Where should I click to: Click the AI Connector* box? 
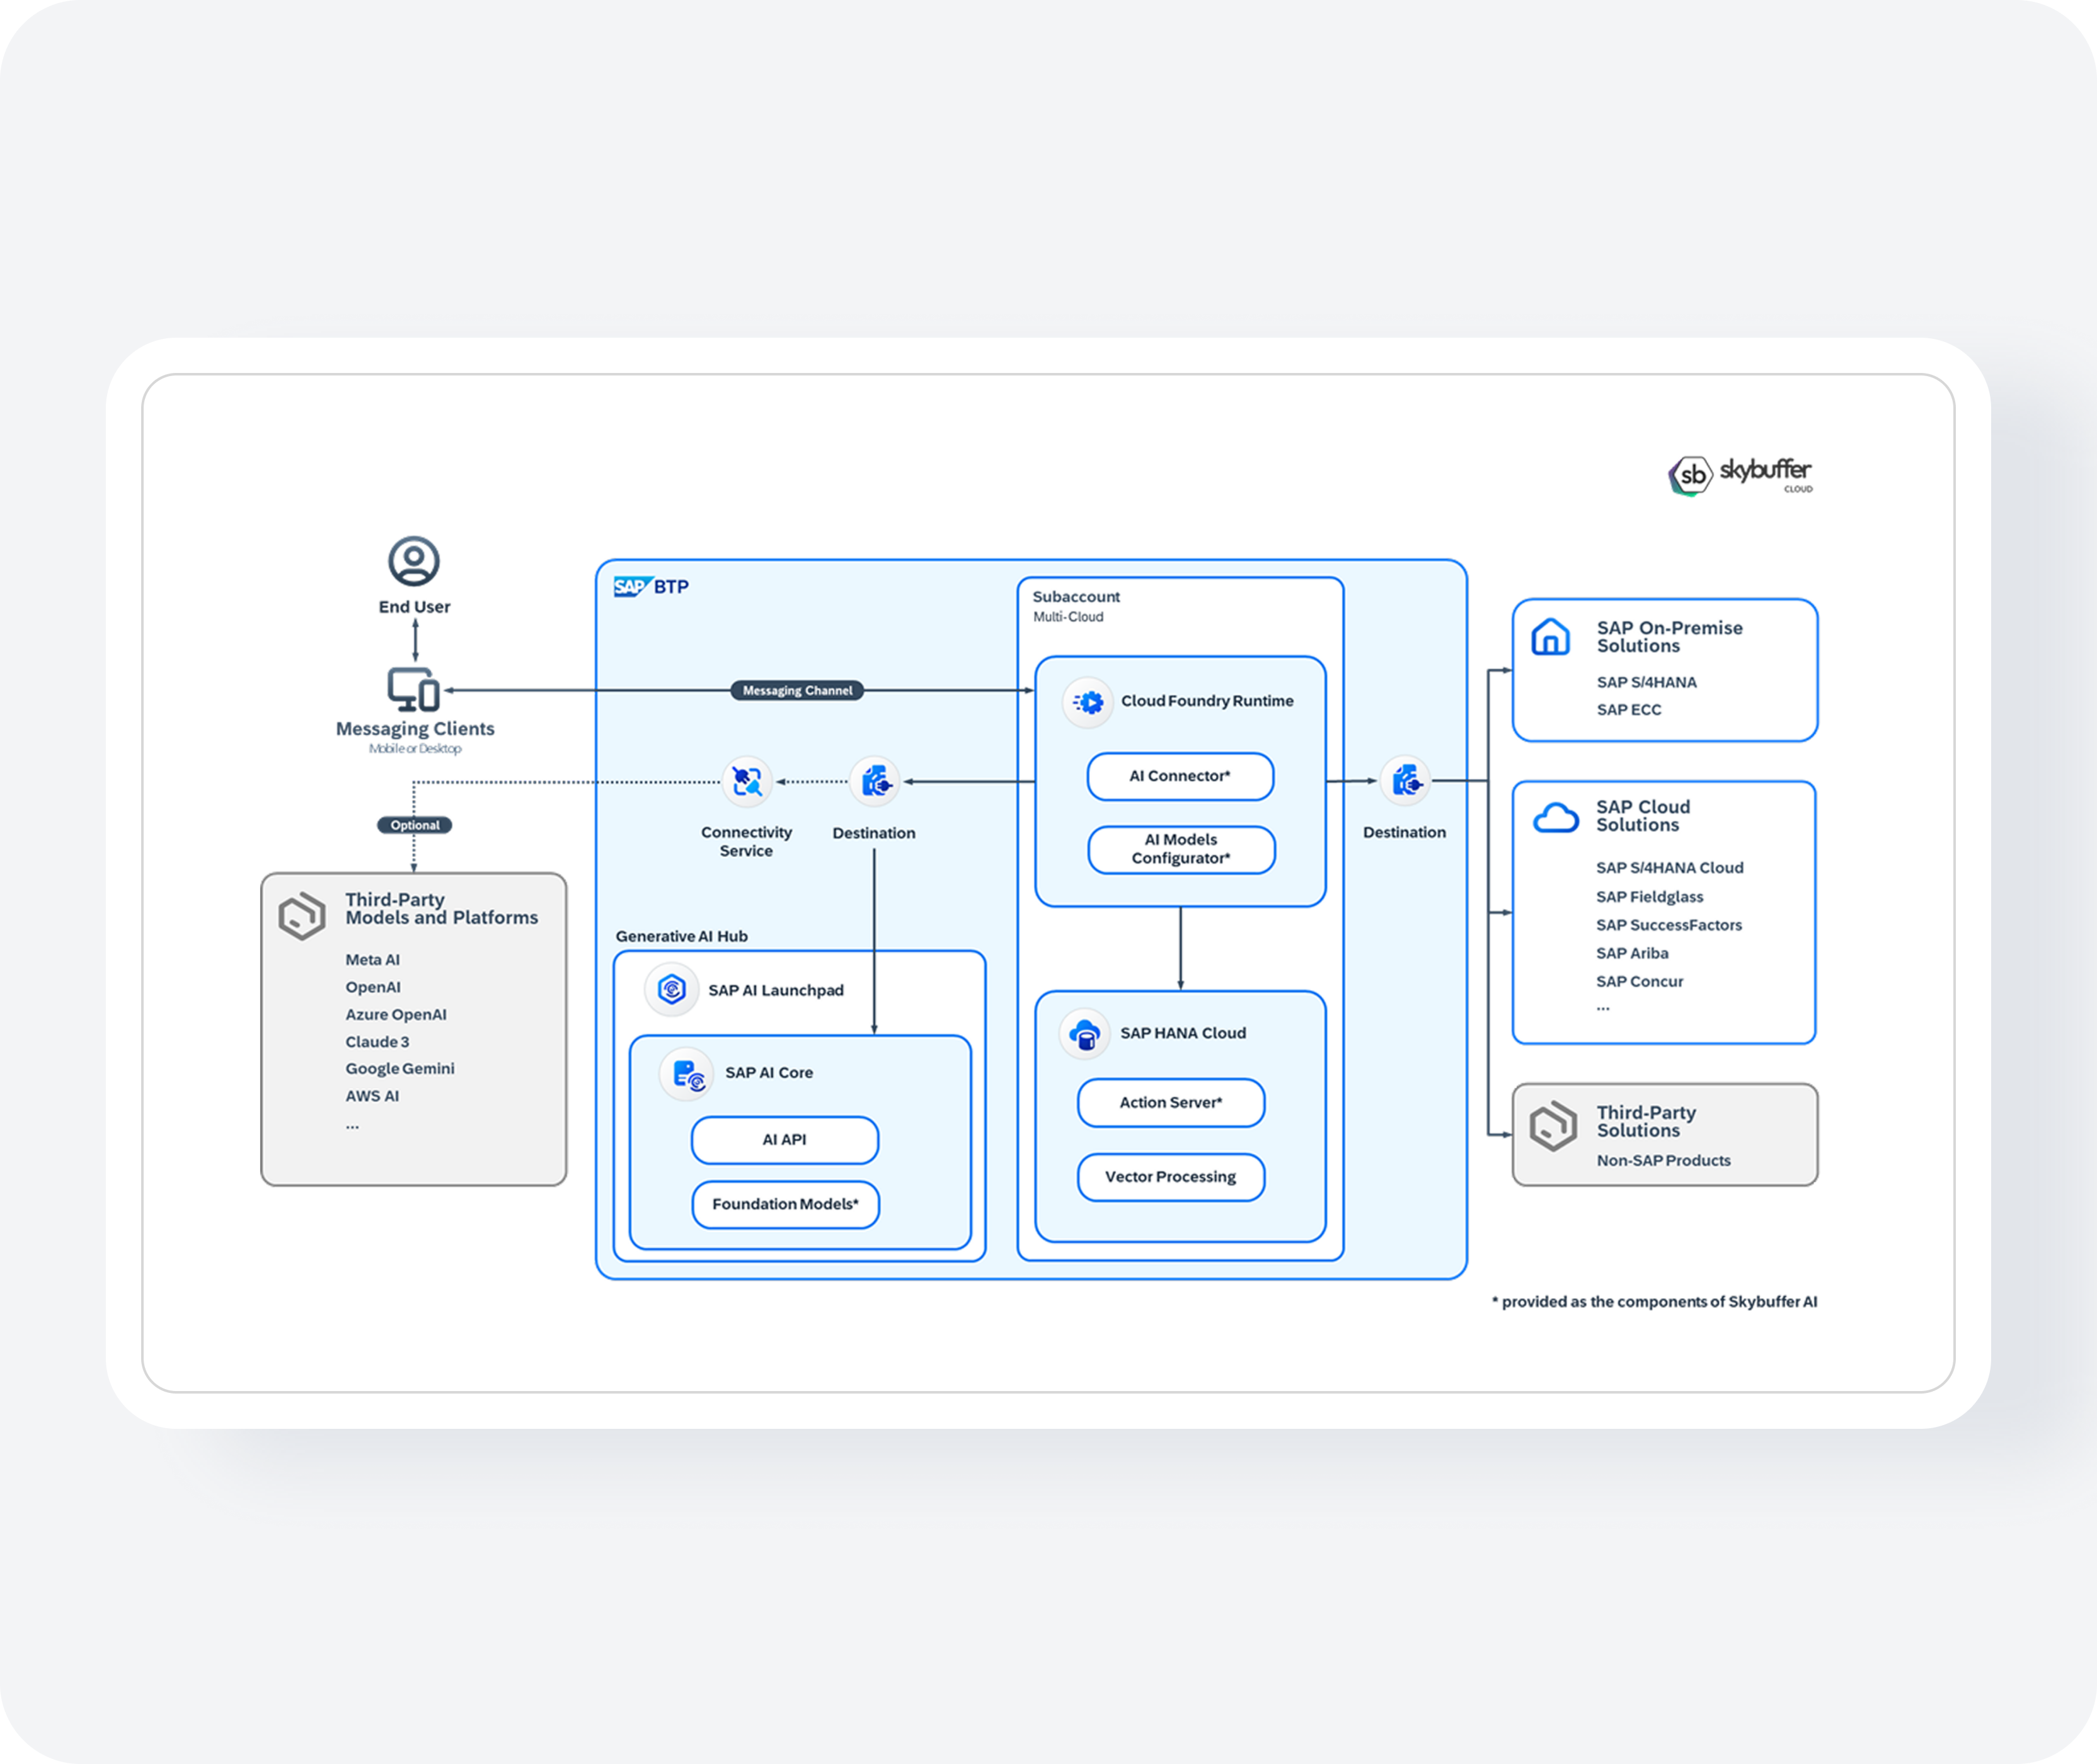[1180, 777]
